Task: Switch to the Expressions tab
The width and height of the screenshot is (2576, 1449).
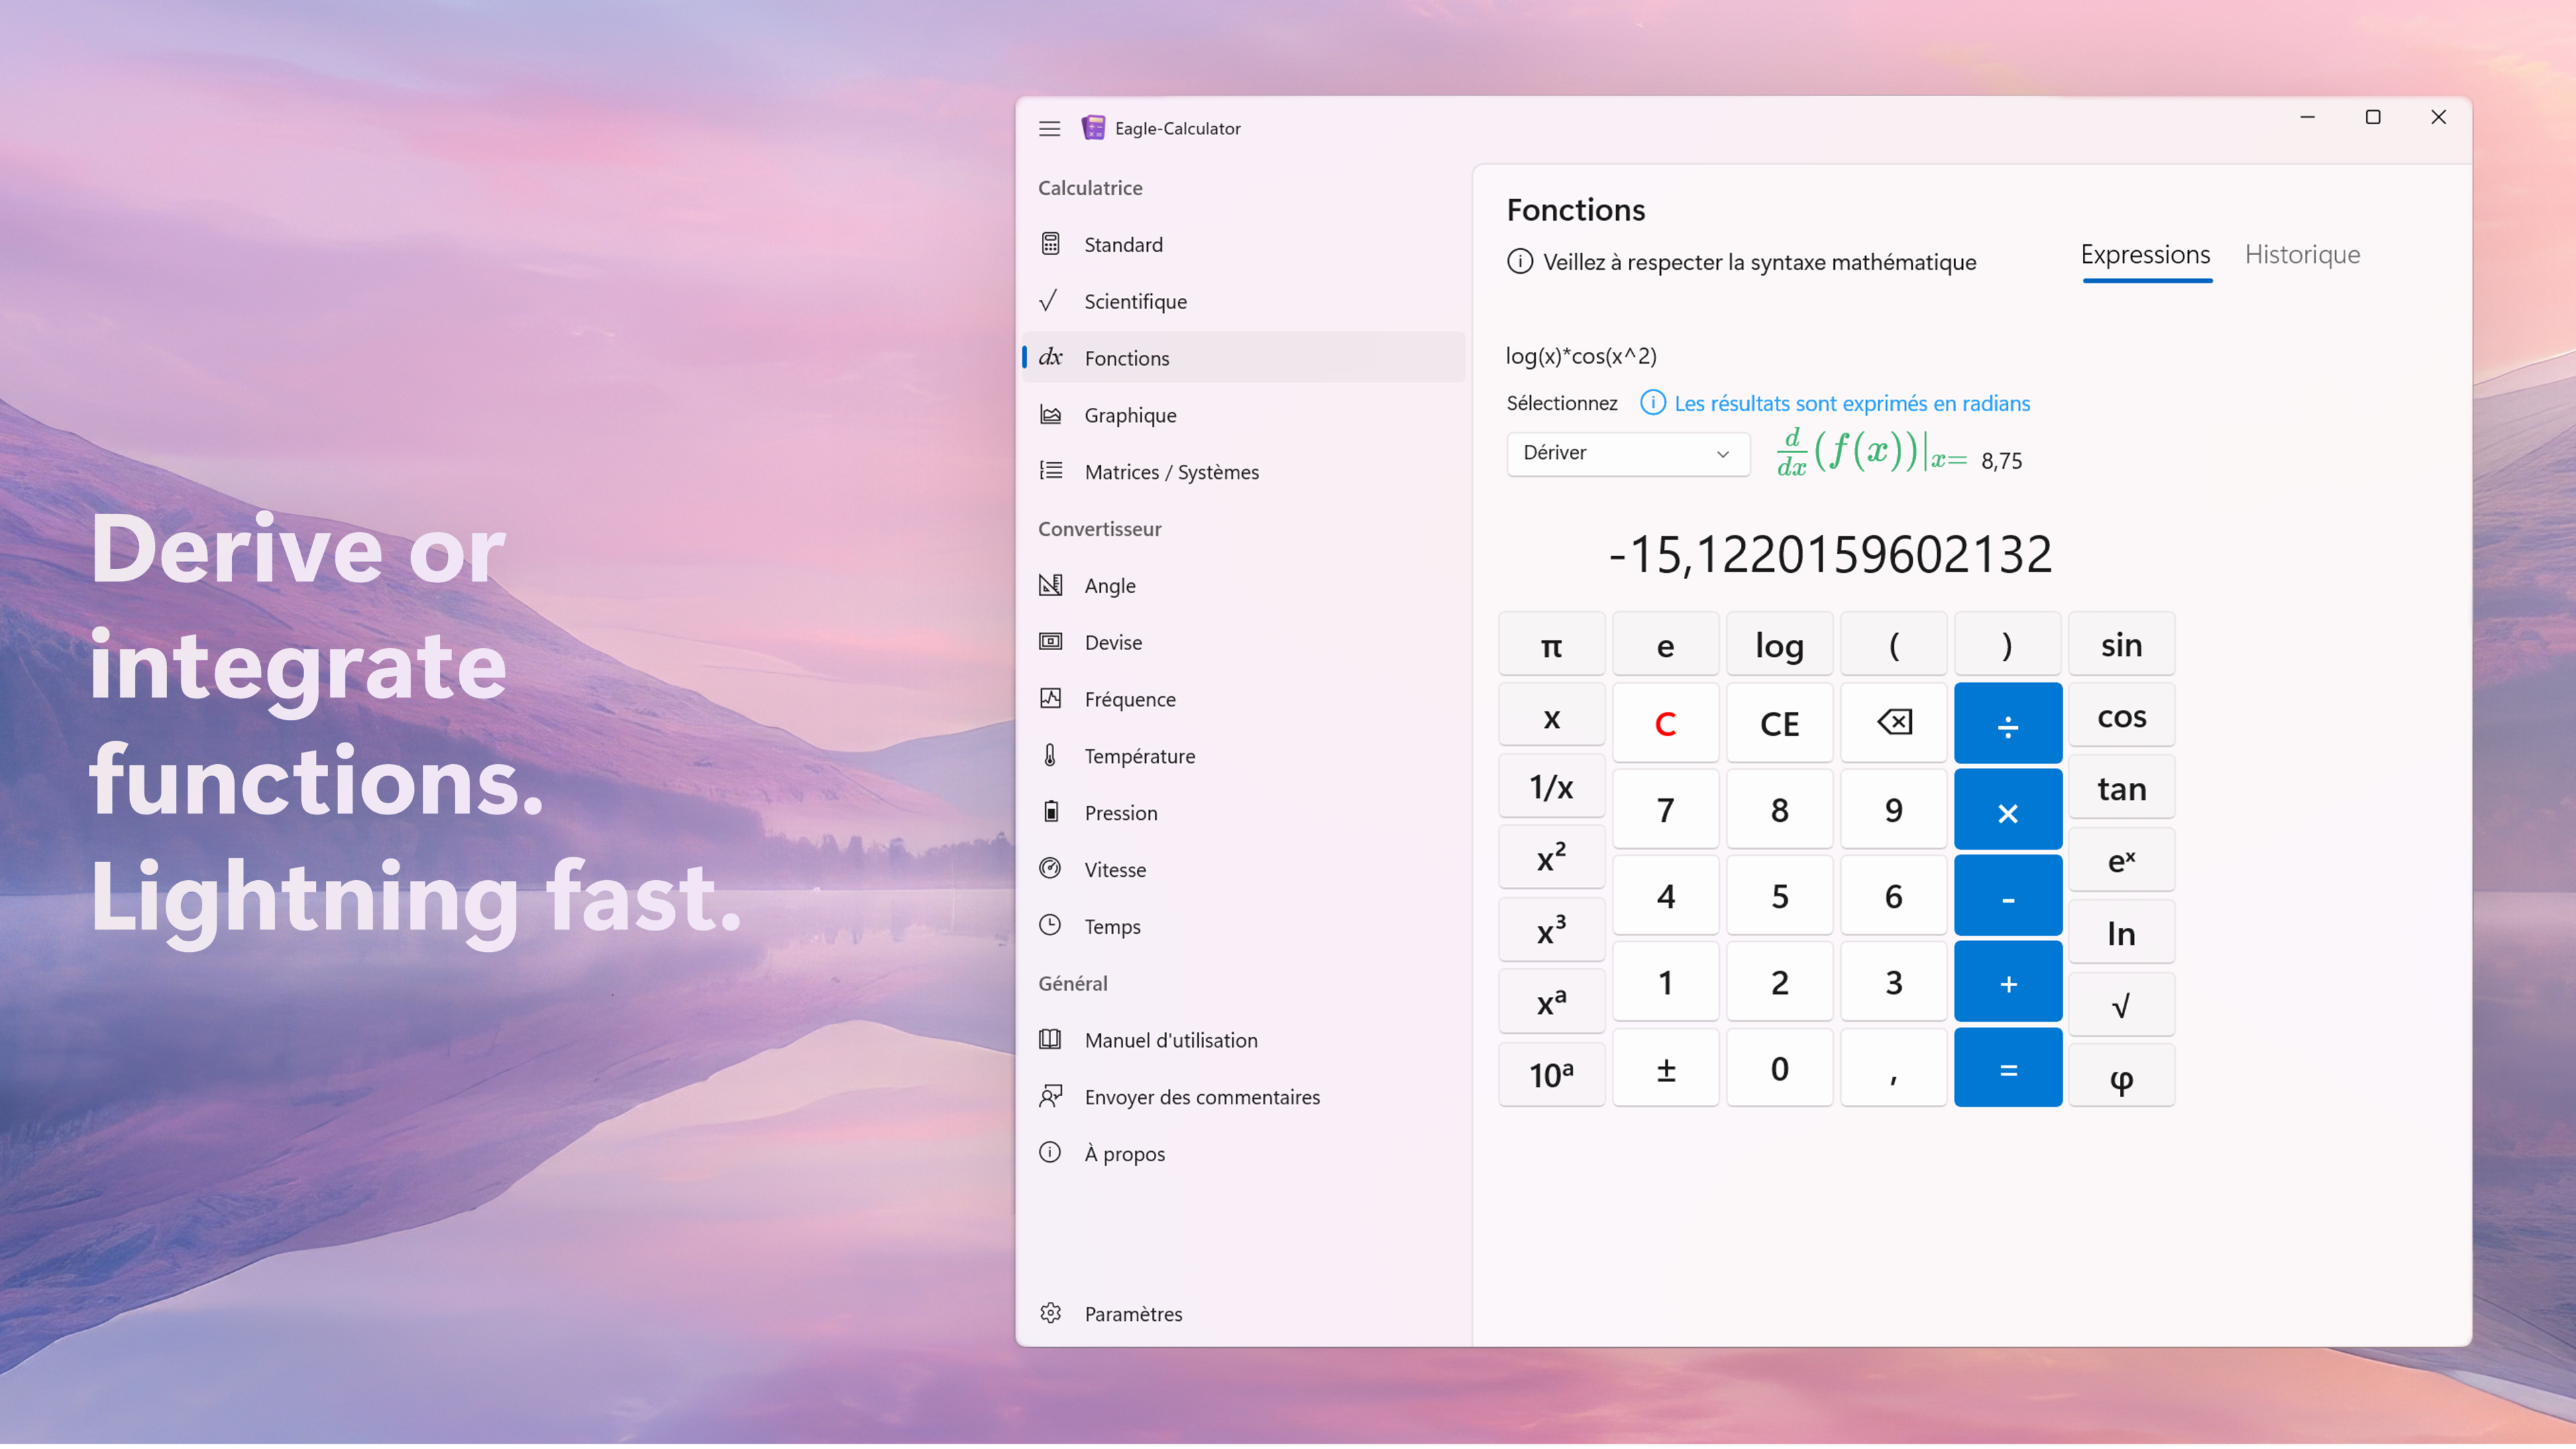Action: point(2146,255)
